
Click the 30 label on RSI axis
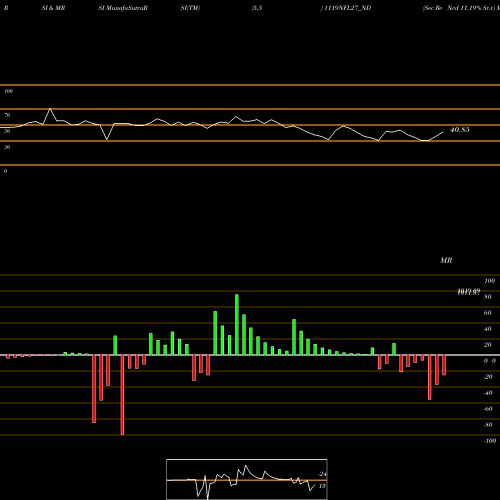7,147
